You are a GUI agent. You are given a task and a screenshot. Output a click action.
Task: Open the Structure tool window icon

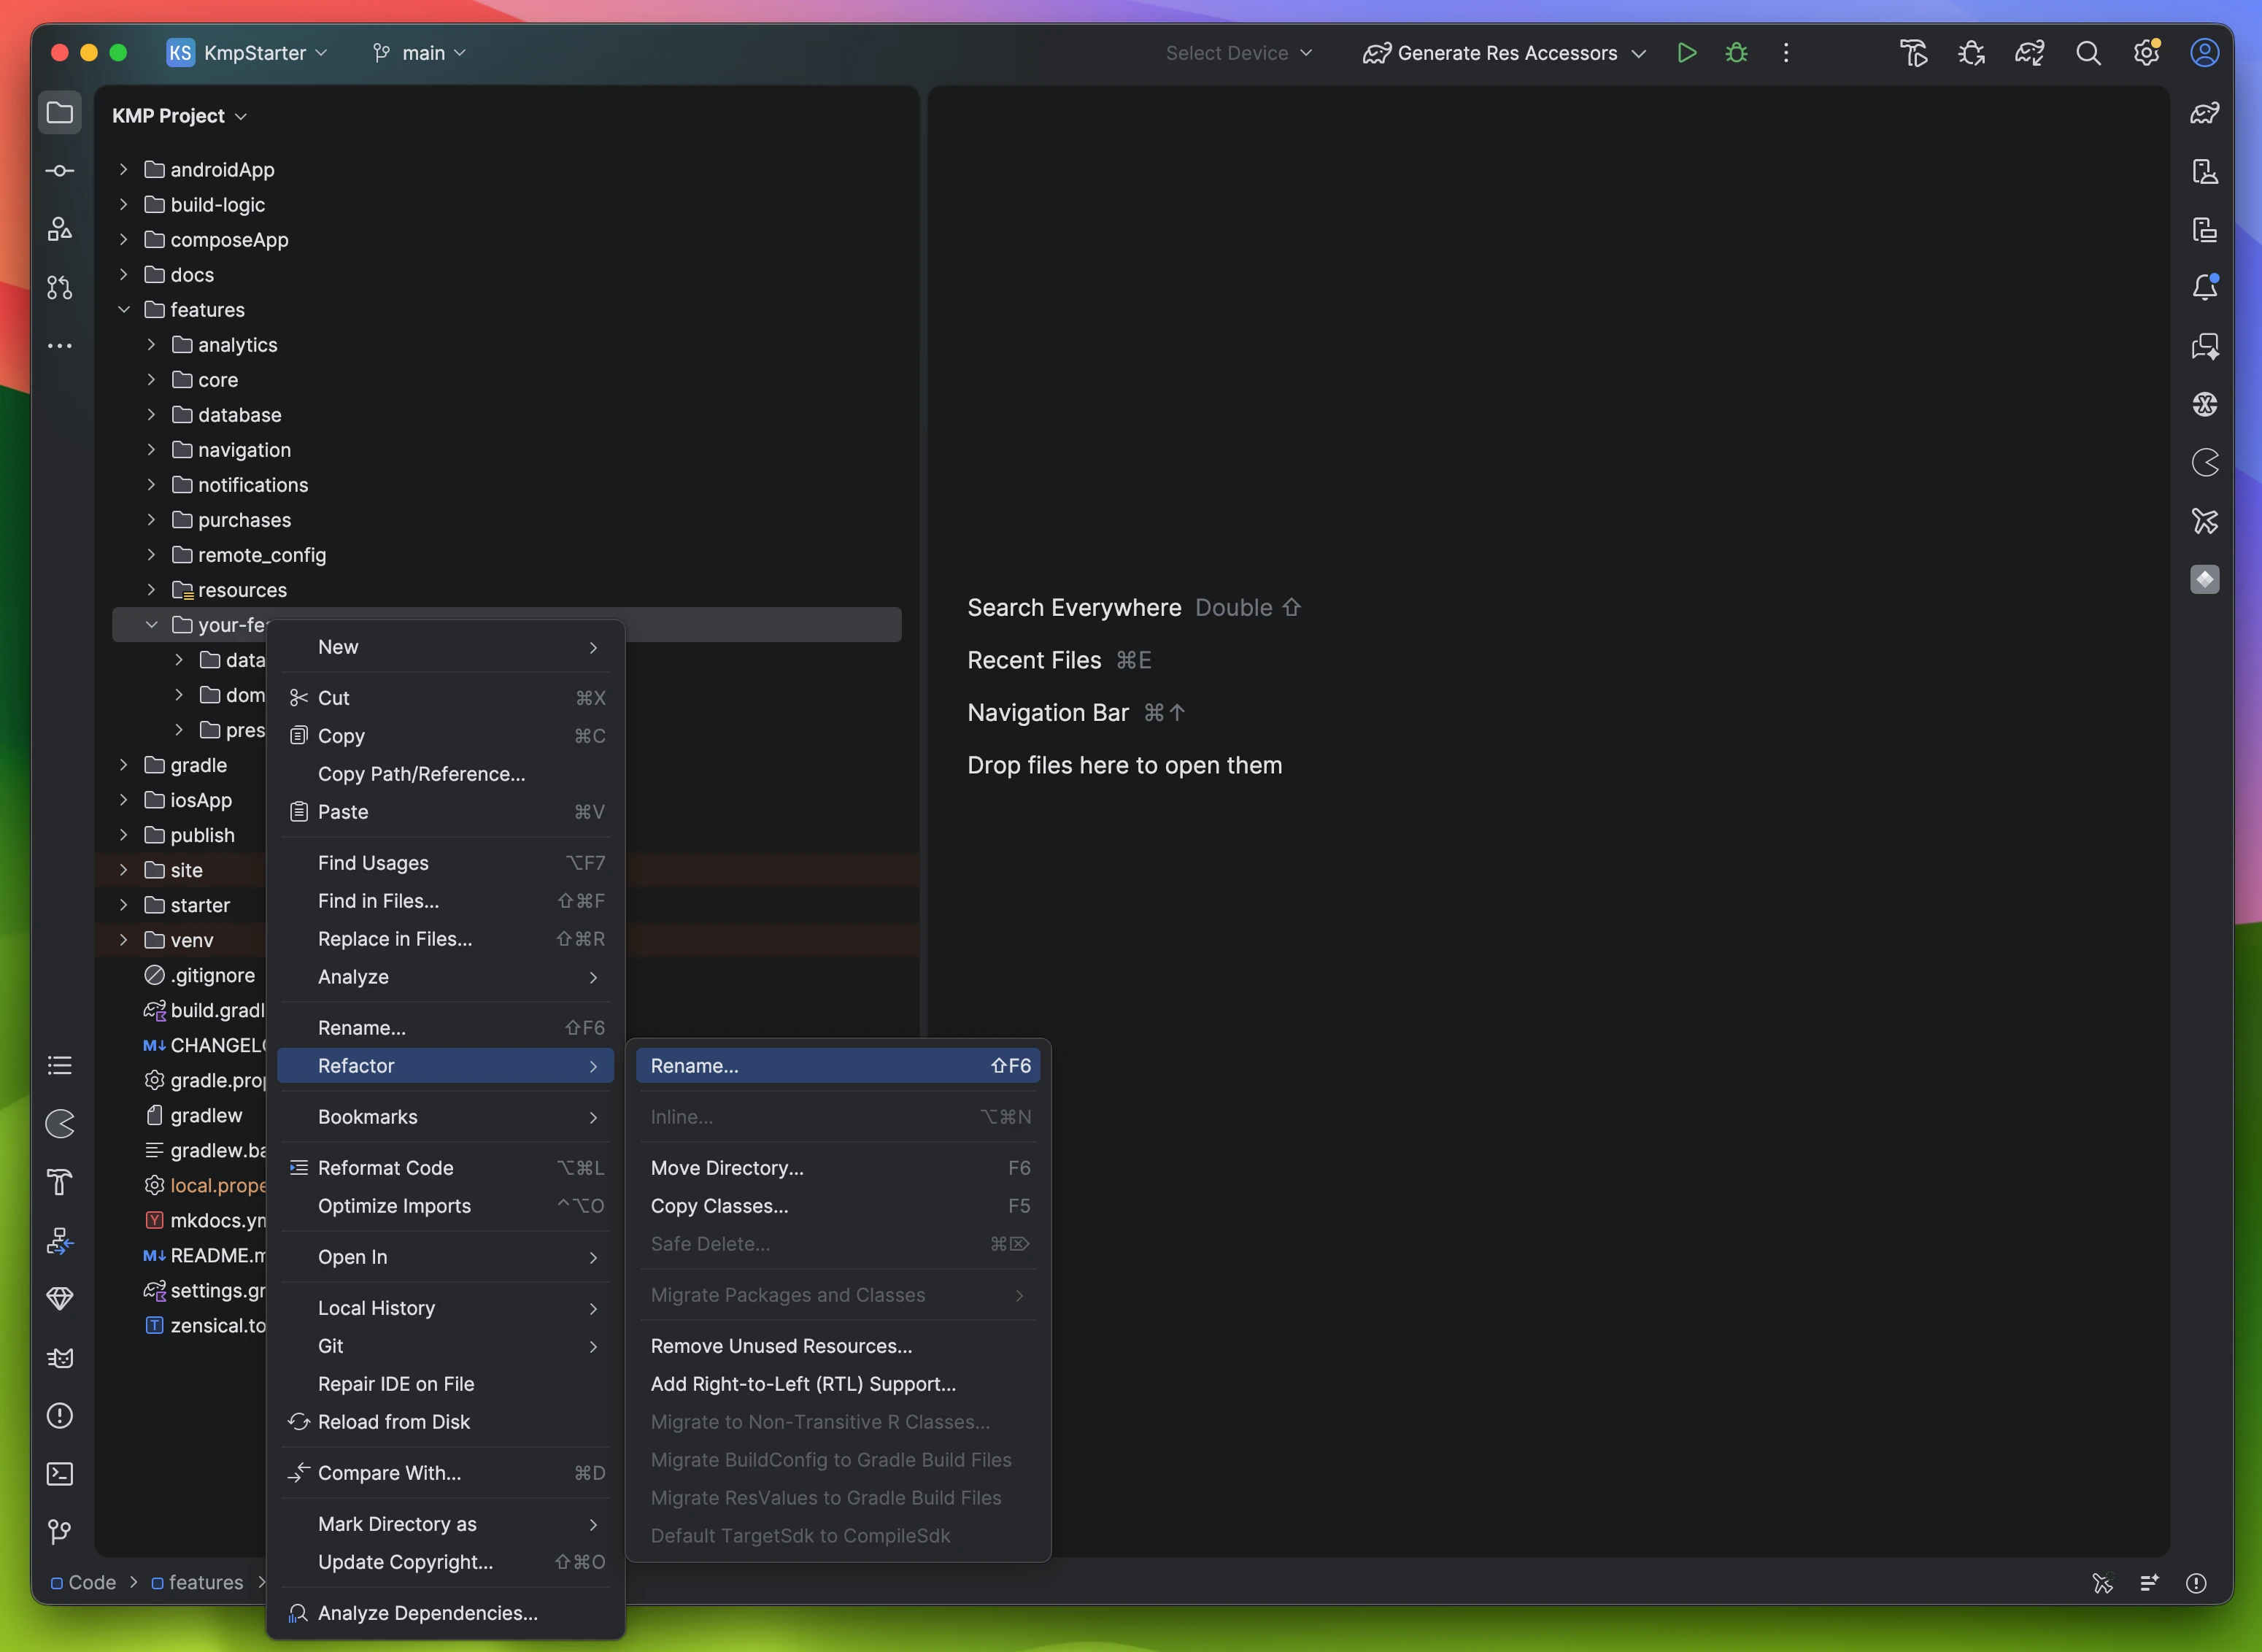tap(60, 229)
